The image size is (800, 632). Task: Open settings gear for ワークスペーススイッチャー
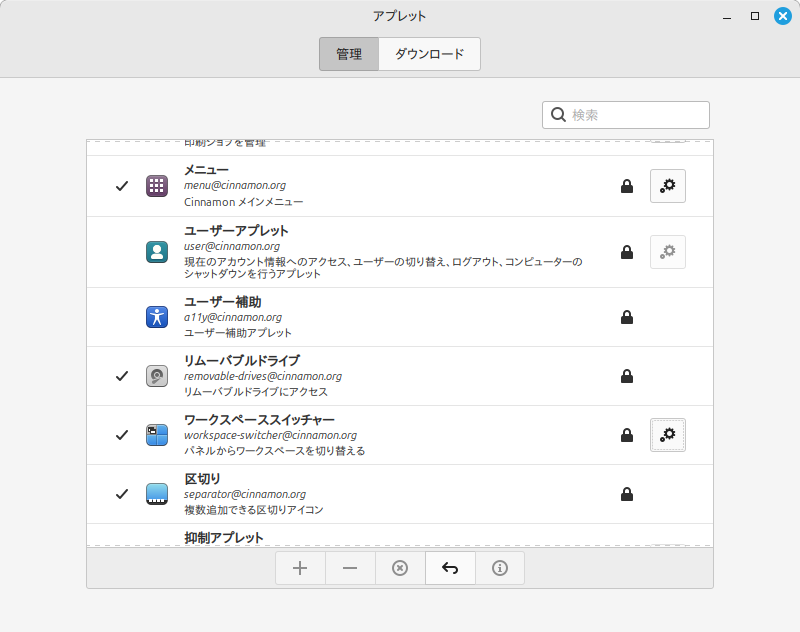pos(667,435)
